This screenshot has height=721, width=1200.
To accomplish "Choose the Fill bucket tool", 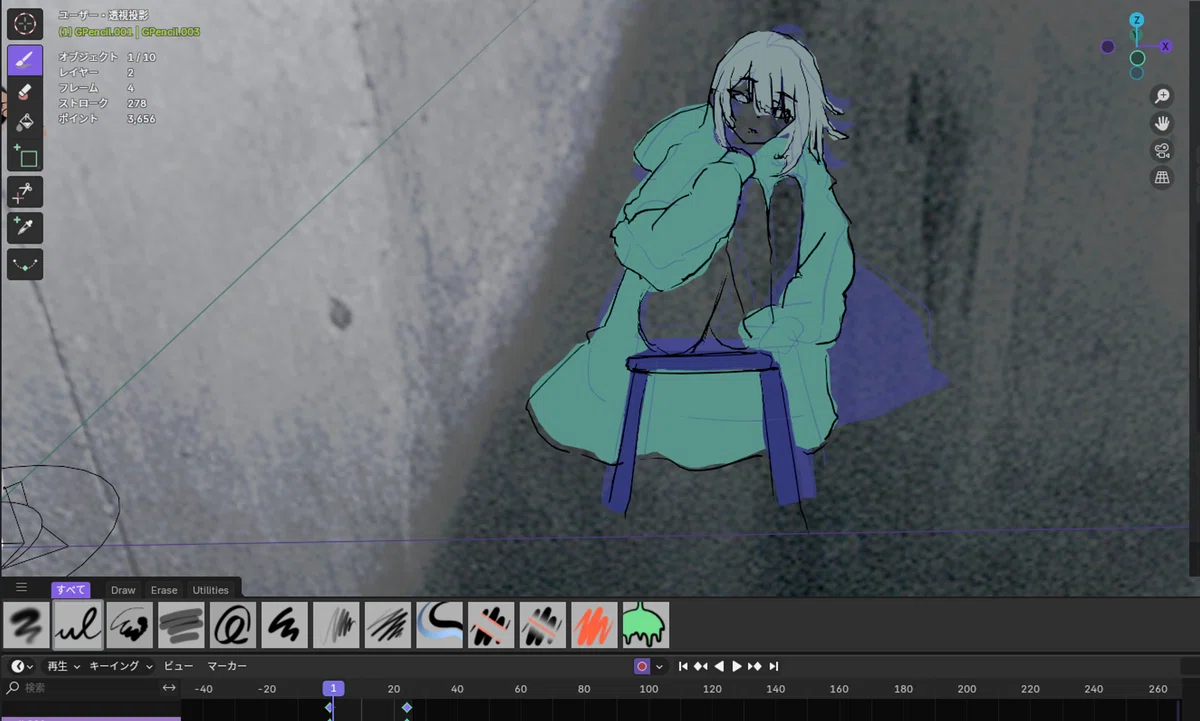I will 25,122.
